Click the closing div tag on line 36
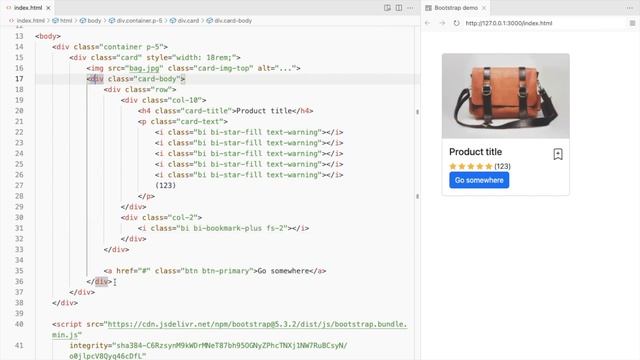Viewport: 640px width, 360px height. 99,281
